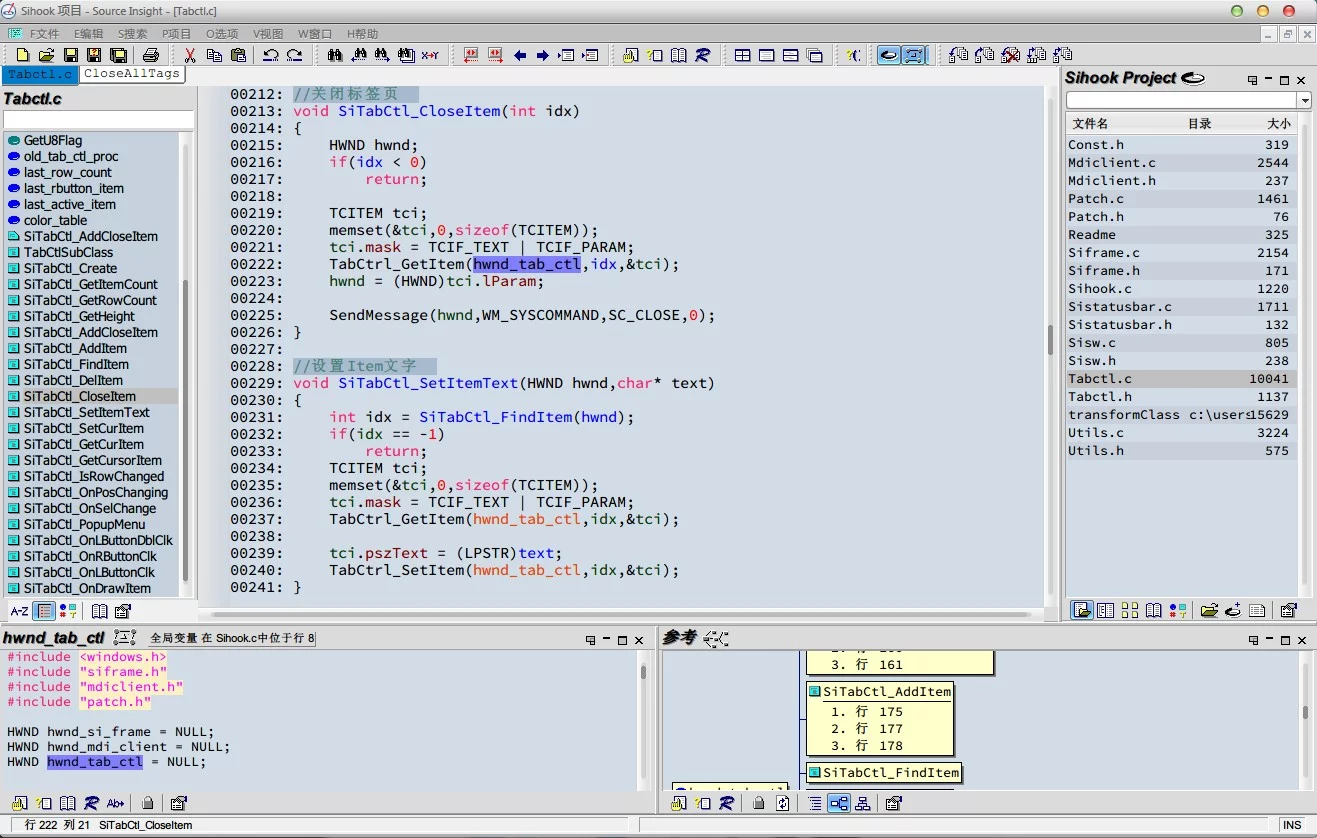
Task: Click the Go Back blue arrow
Action: tap(520, 56)
